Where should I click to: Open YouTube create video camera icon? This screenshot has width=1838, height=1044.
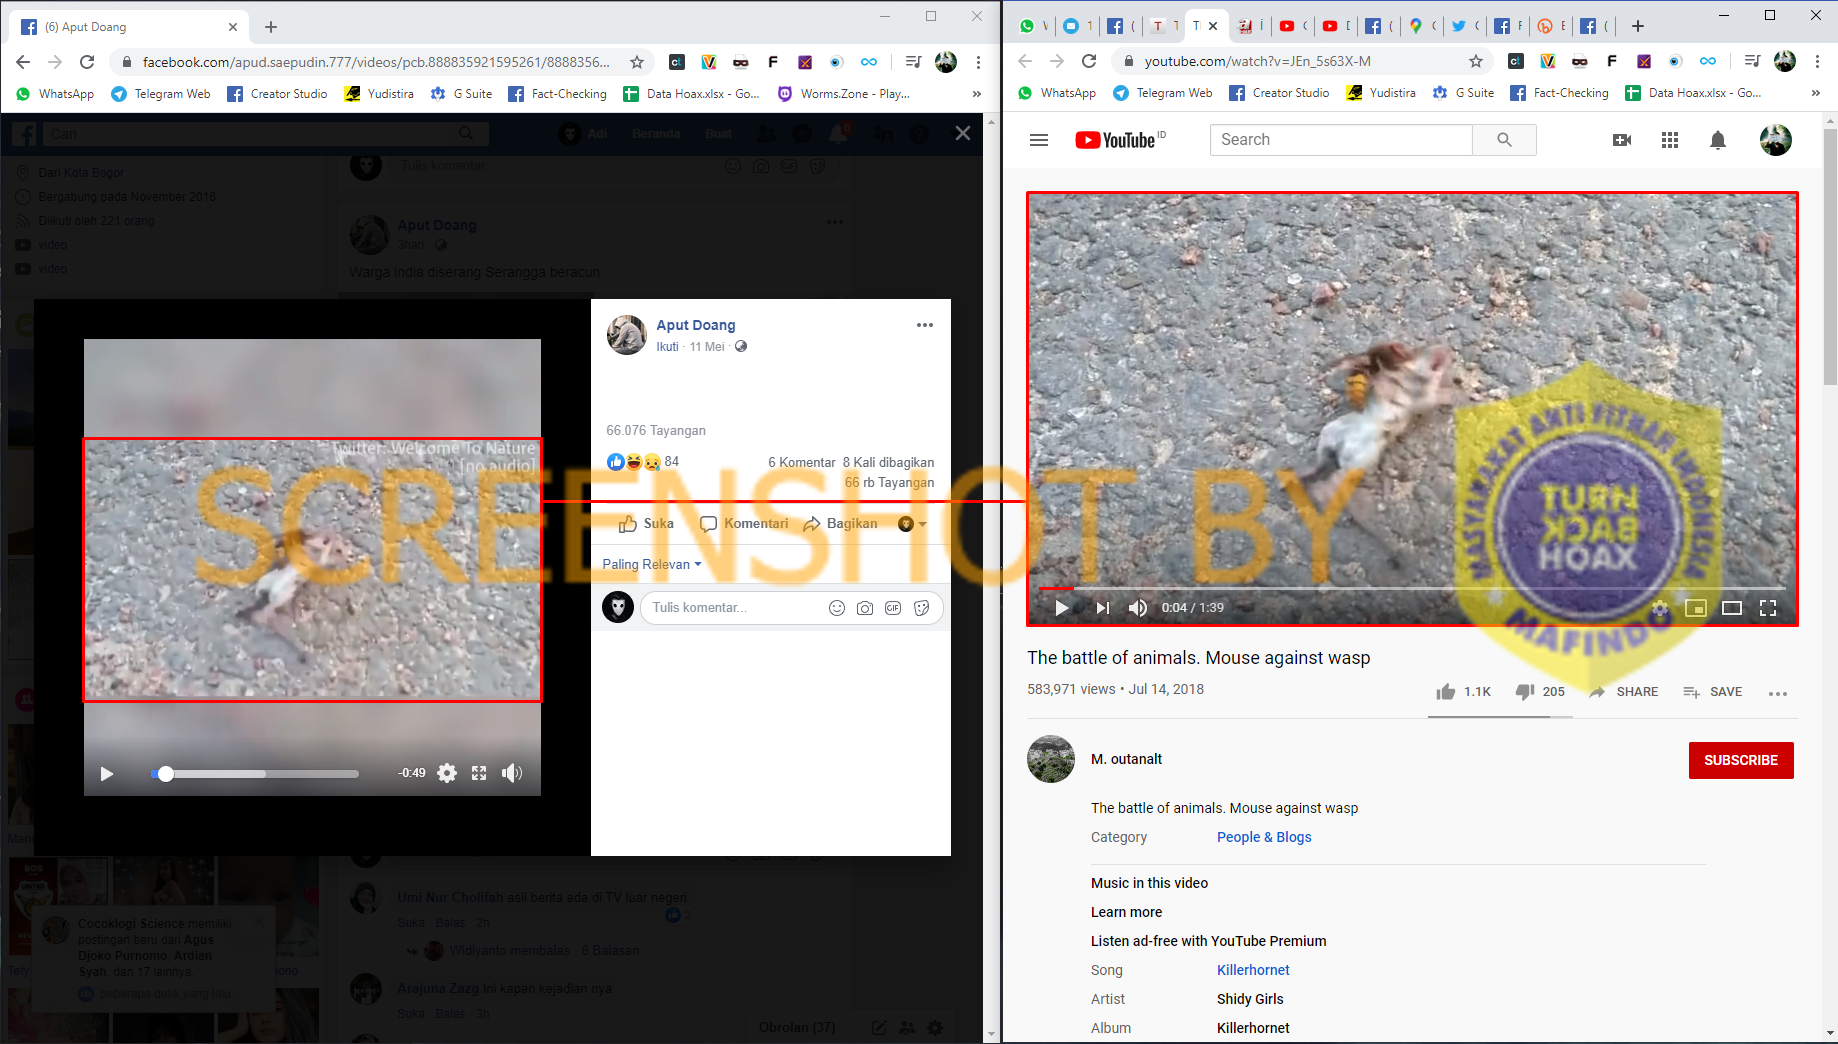(x=1622, y=140)
